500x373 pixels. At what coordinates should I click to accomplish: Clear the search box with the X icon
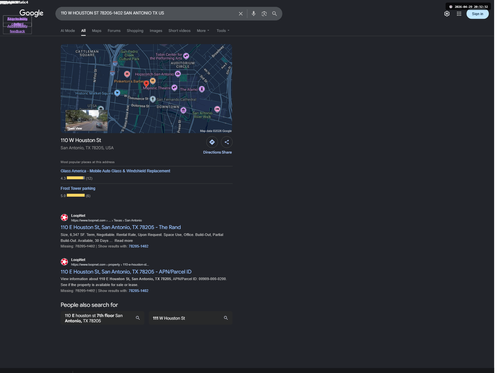tap(240, 14)
